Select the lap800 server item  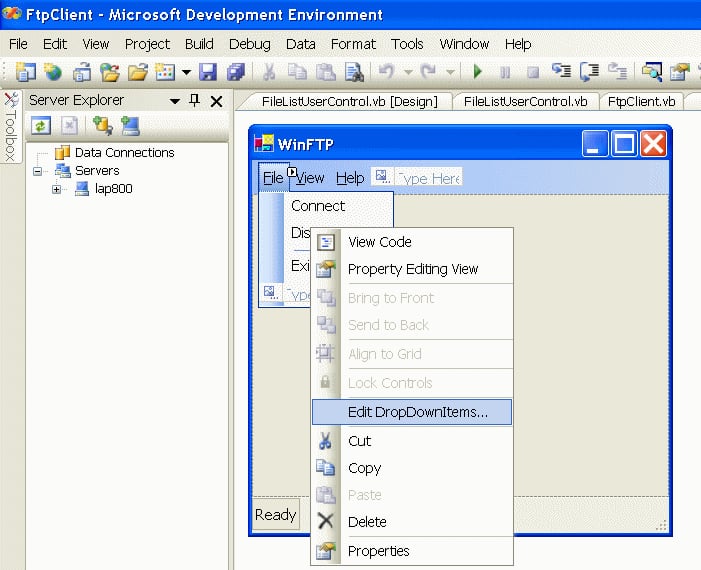(x=114, y=189)
